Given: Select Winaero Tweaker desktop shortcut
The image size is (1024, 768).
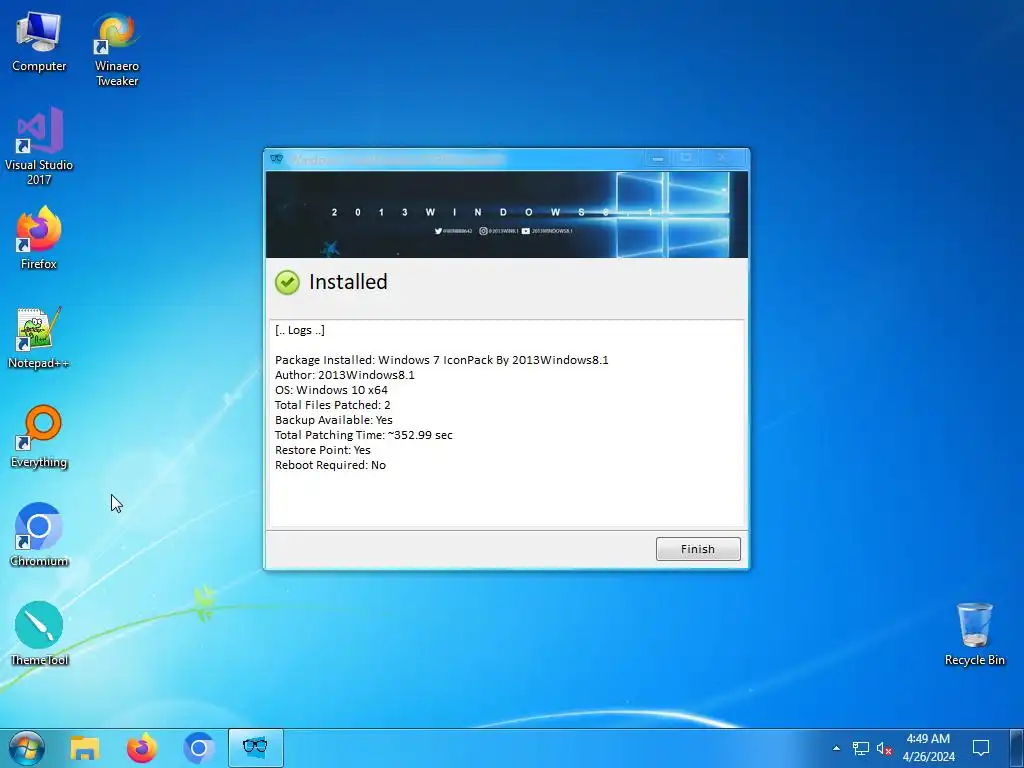Looking at the screenshot, I should tap(116, 50).
